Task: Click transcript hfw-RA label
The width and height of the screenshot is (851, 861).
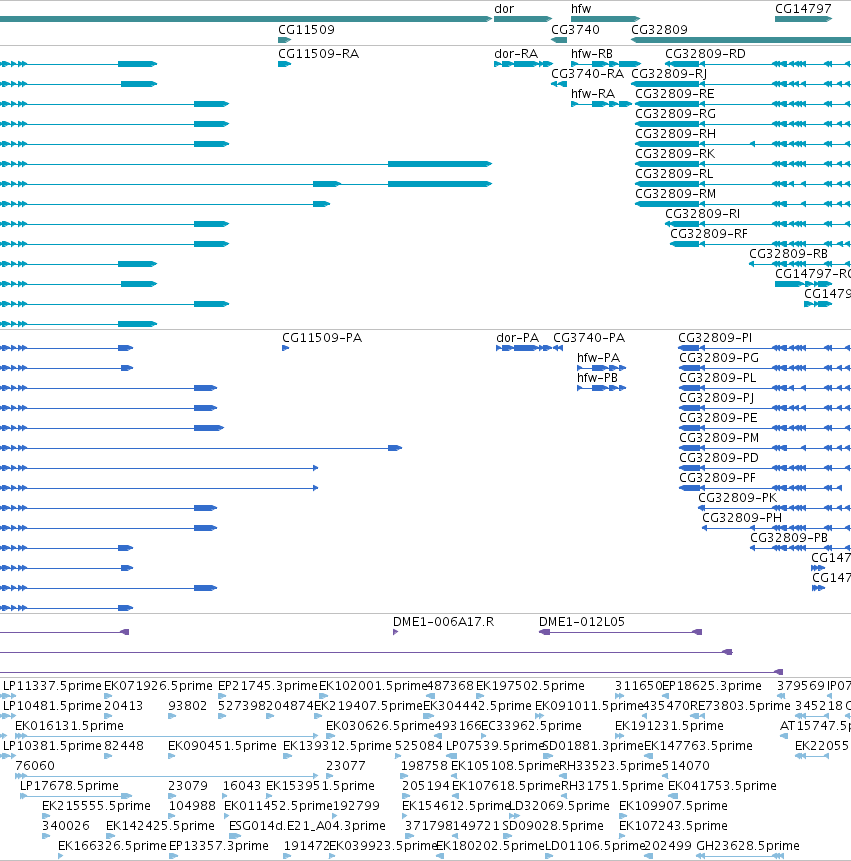Action: (x=593, y=94)
